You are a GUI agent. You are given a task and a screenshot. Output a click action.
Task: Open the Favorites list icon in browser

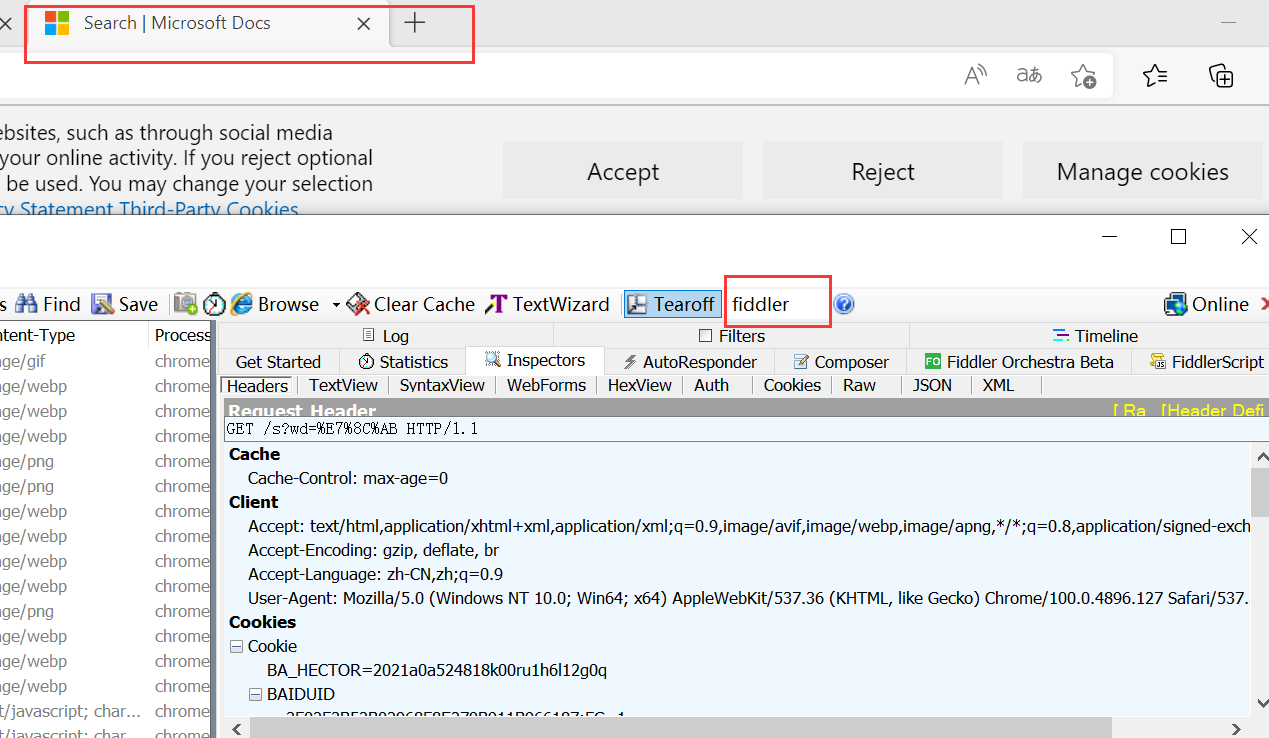point(1155,75)
